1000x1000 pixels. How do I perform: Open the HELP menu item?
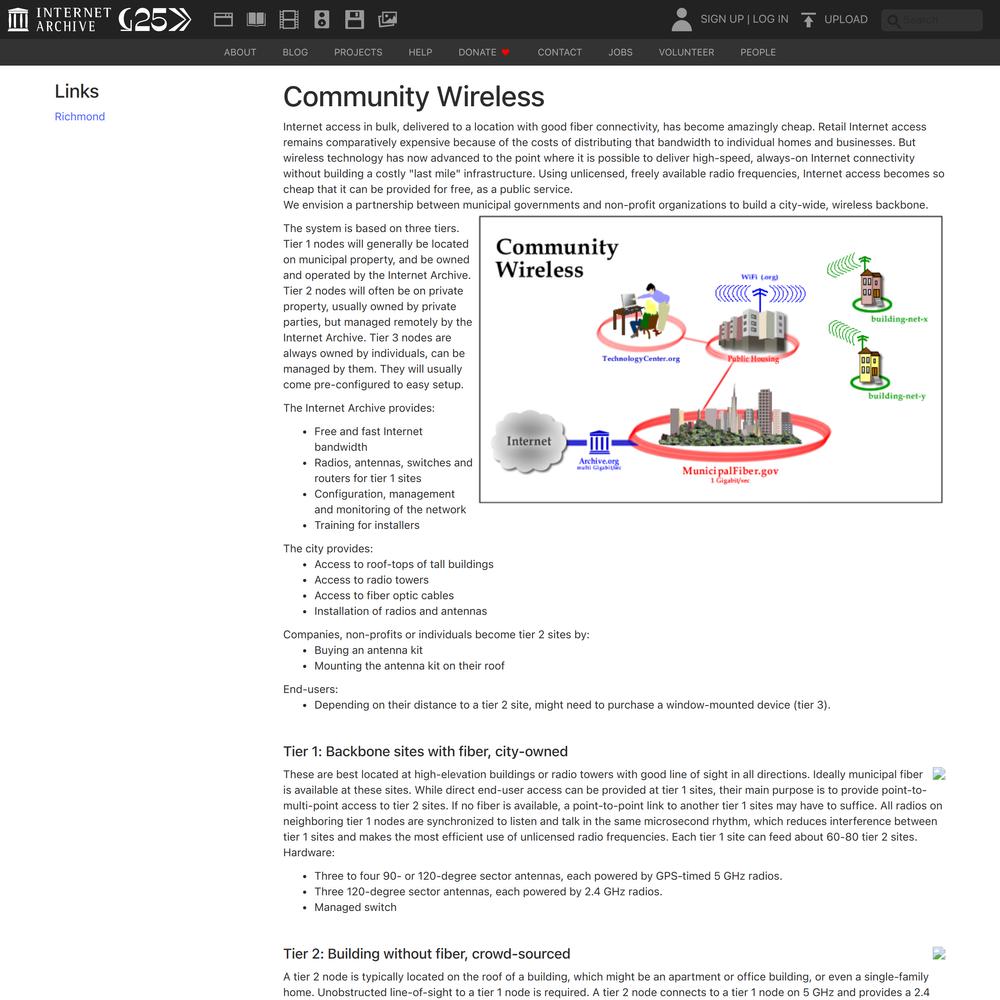pos(420,52)
